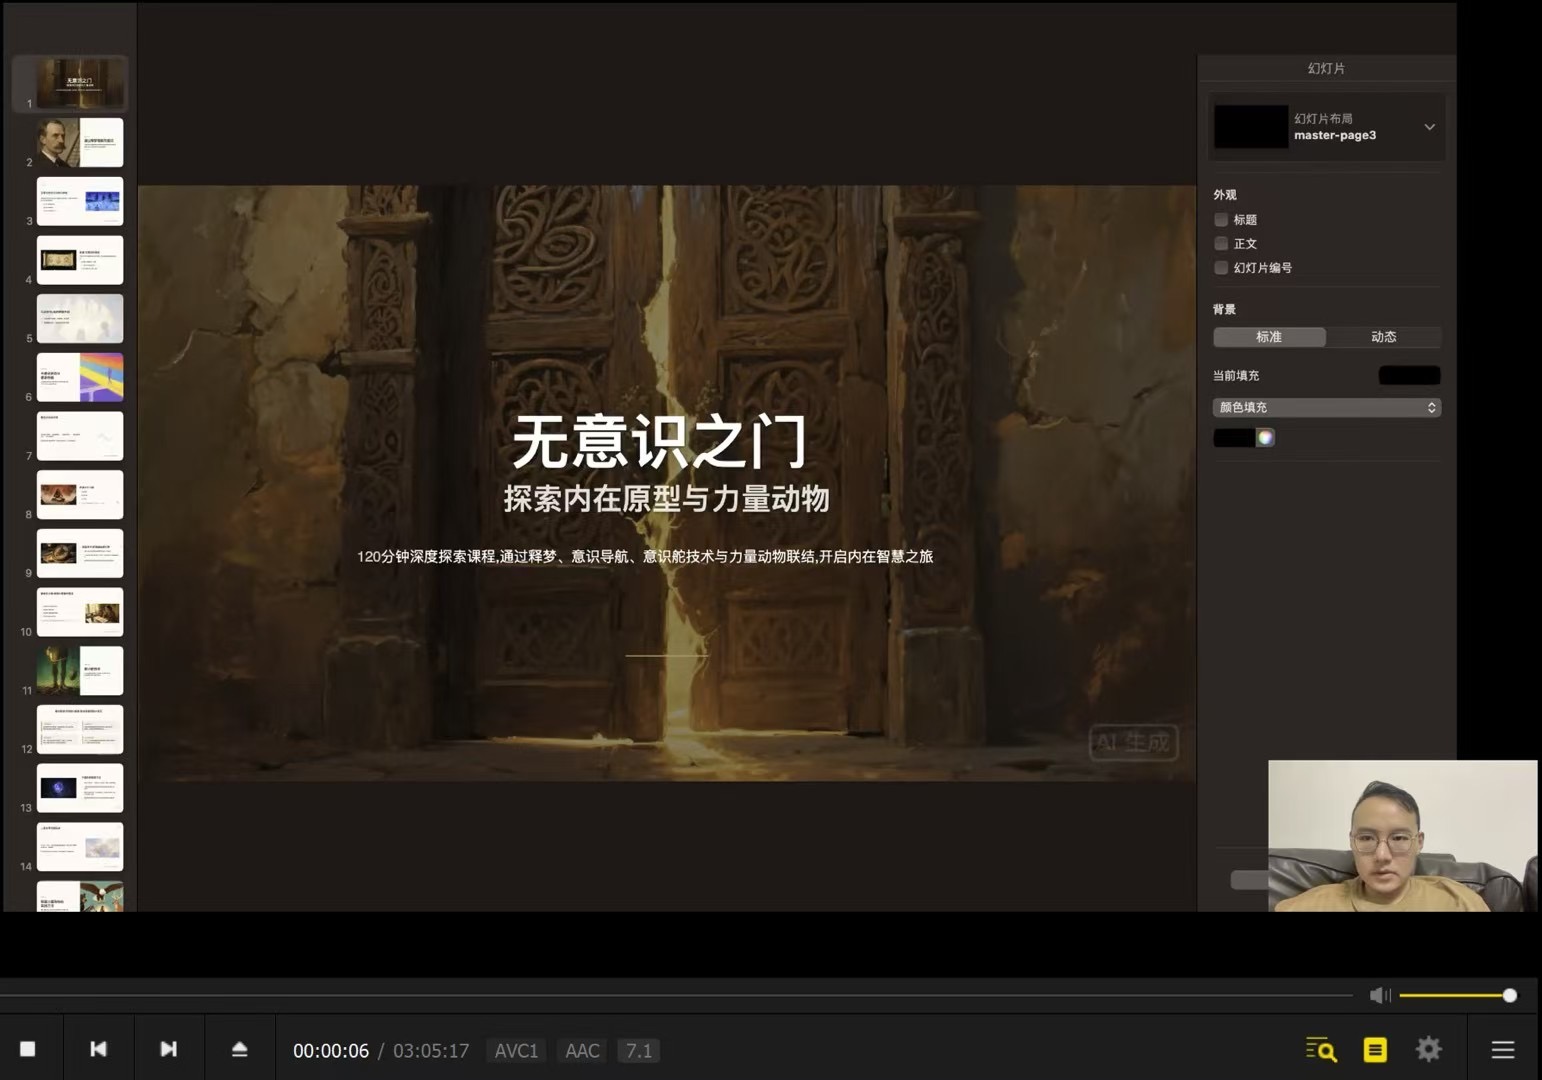Mute audio with the speaker icon
The height and width of the screenshot is (1080, 1542).
(1380, 995)
